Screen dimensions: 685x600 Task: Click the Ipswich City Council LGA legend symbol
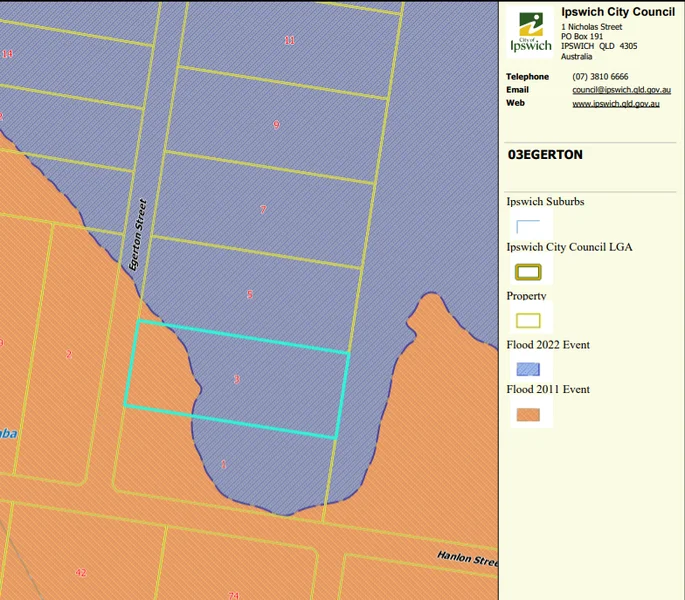pos(527,271)
